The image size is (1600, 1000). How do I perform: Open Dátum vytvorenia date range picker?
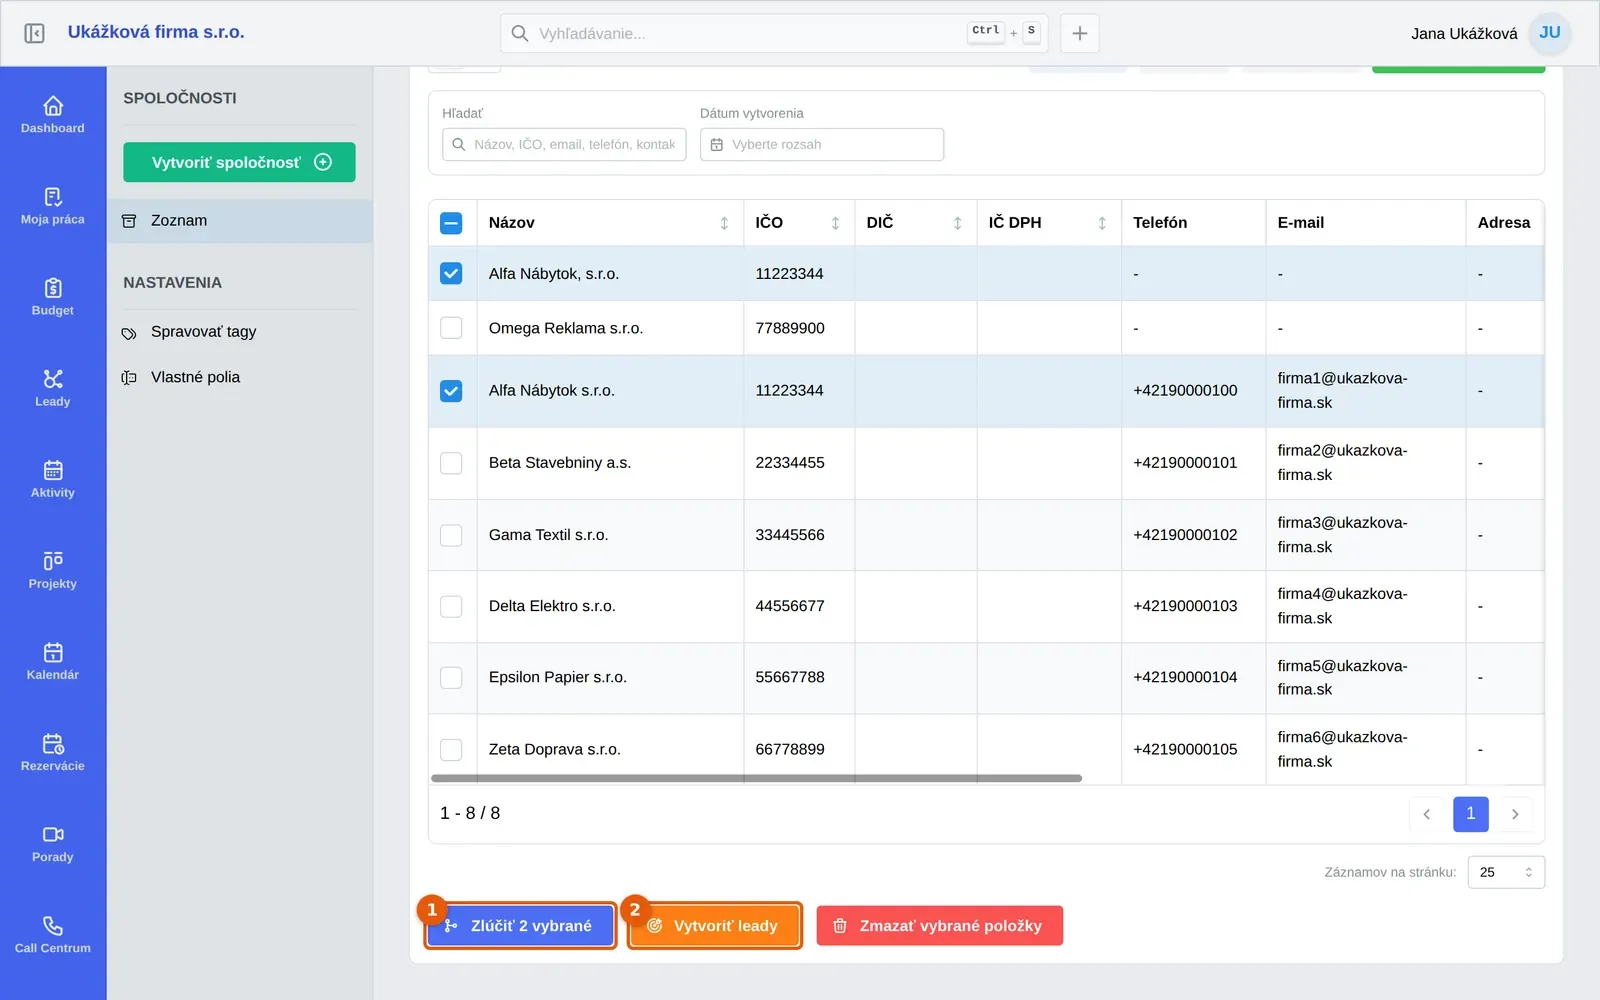822,144
